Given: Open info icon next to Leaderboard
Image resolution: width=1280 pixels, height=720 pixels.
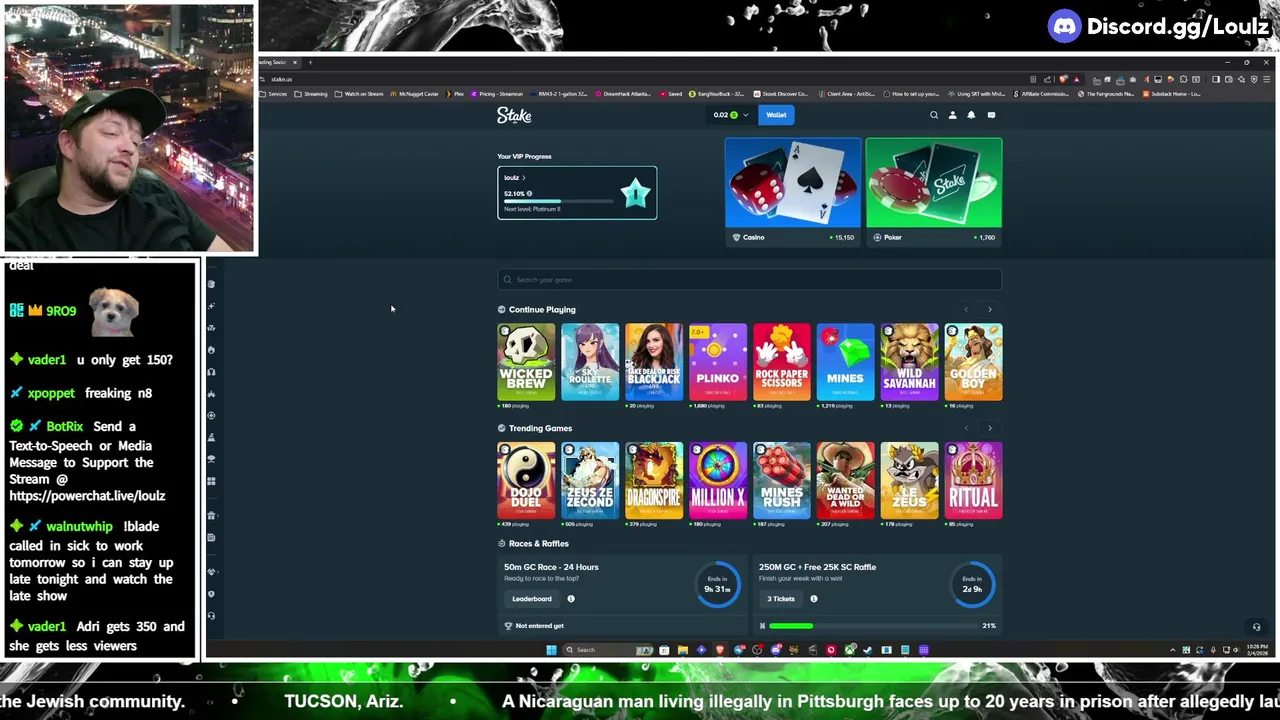Looking at the screenshot, I should [571, 599].
